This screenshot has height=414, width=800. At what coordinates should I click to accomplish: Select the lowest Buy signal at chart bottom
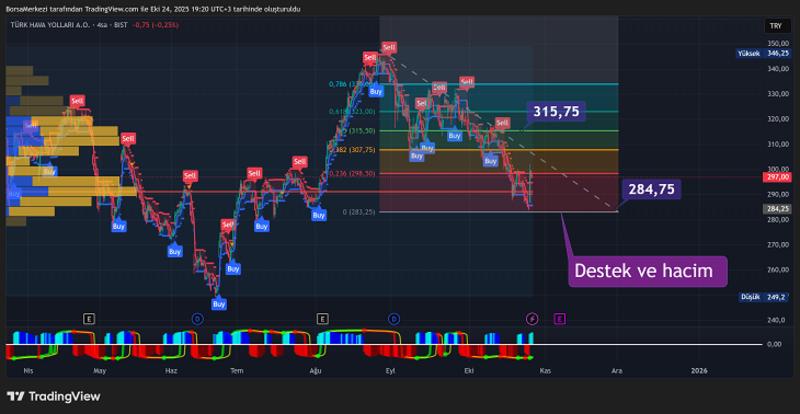218,303
